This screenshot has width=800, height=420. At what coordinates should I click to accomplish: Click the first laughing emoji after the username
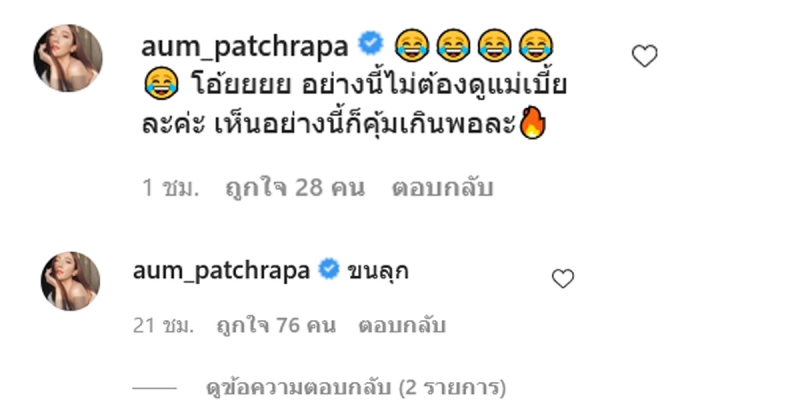point(412,45)
